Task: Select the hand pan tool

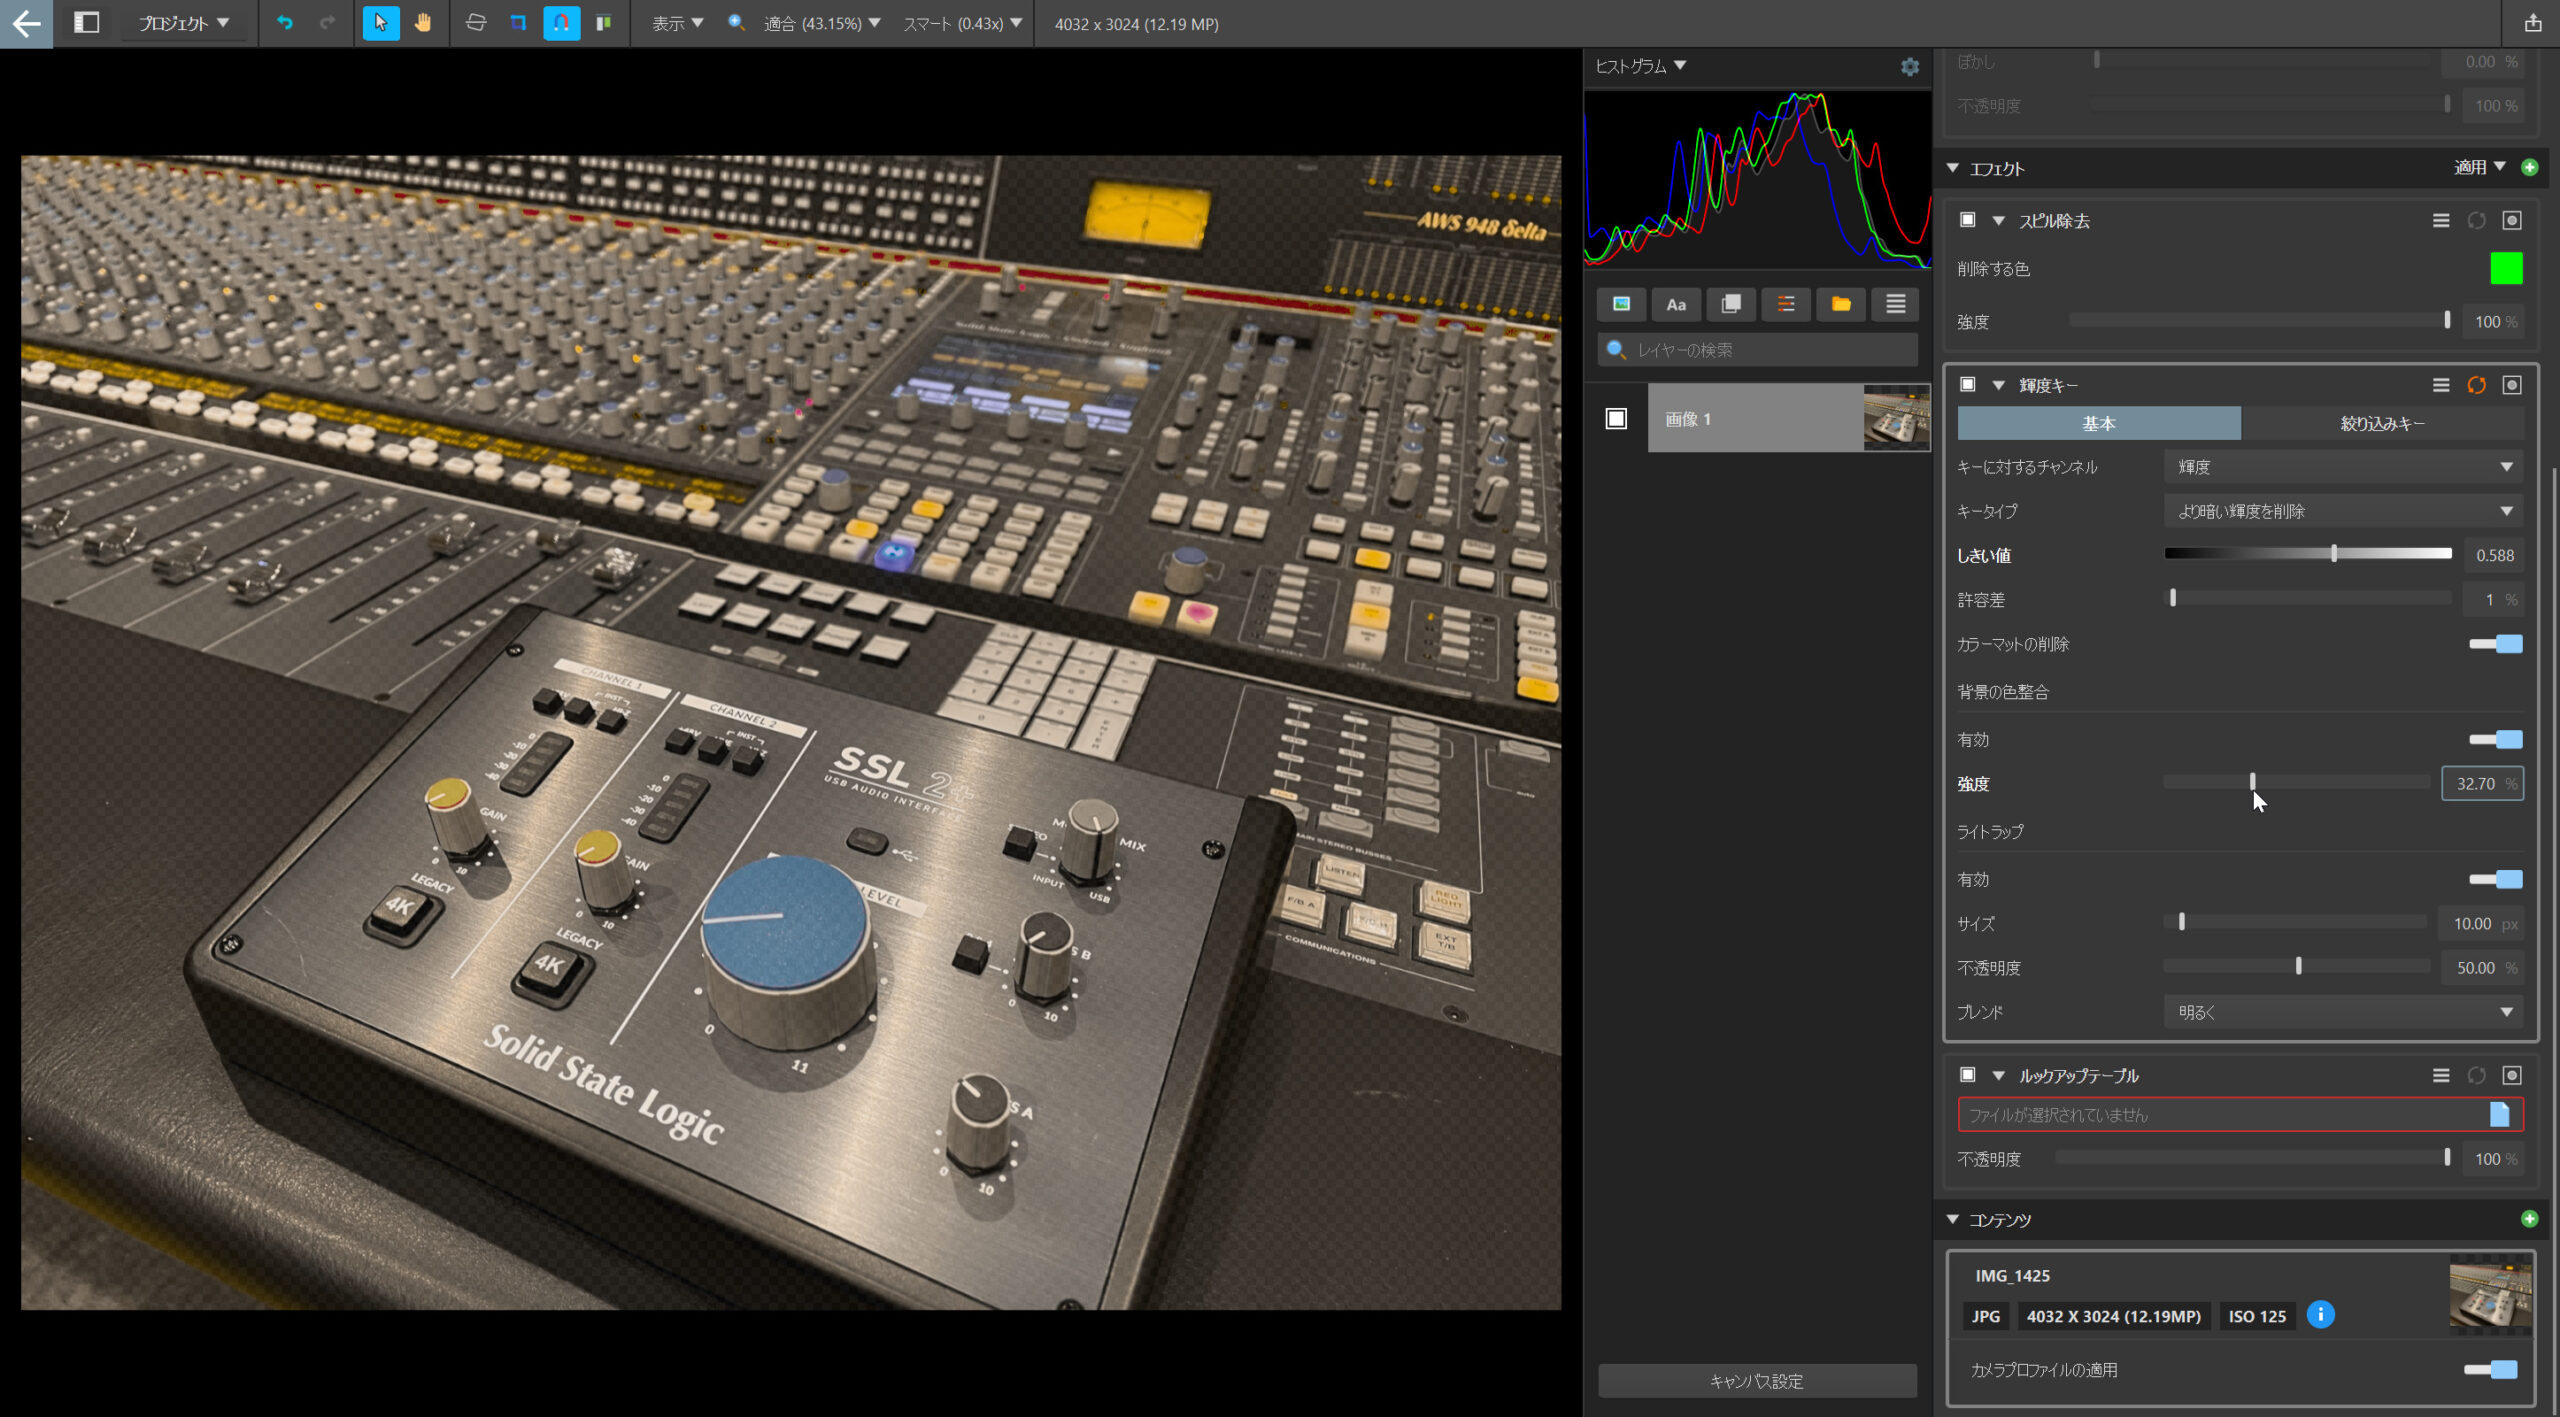Action: click(x=423, y=23)
